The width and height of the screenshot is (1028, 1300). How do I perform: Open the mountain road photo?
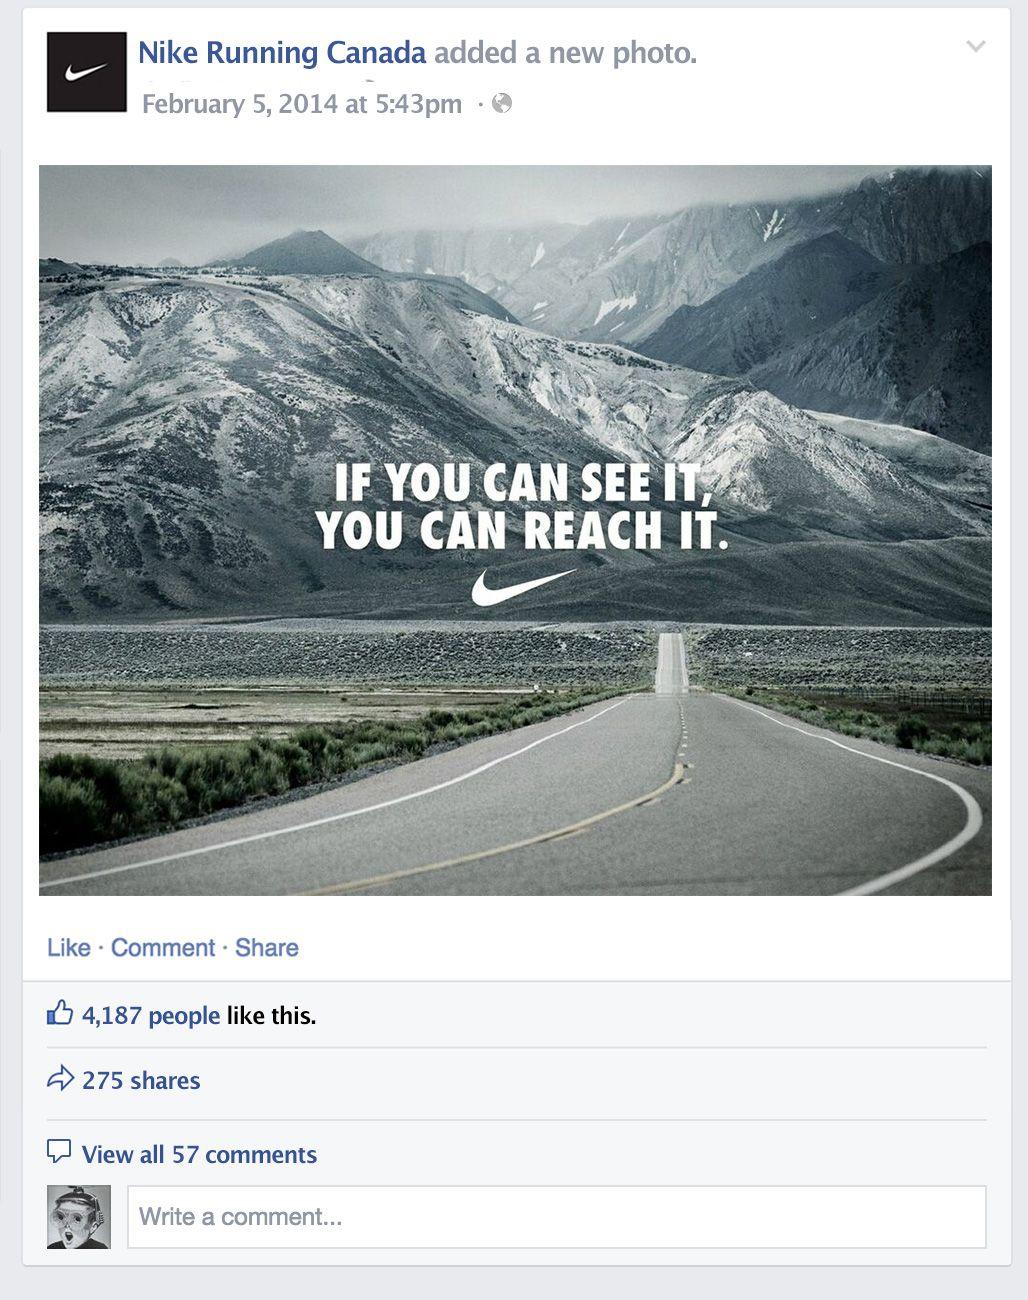coord(515,530)
